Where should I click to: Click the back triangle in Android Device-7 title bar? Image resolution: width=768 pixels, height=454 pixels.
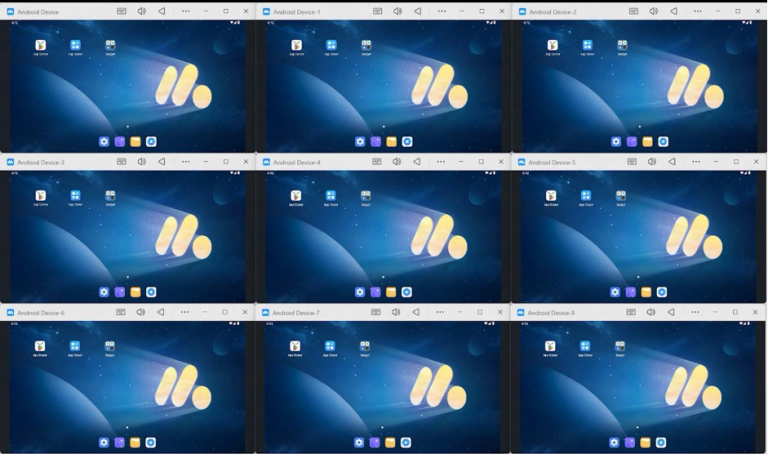point(416,311)
